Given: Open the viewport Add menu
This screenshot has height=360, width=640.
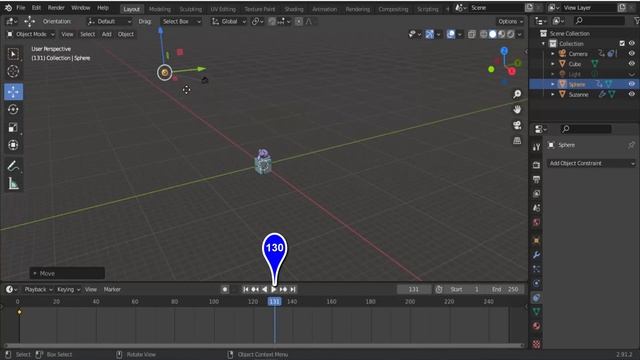Looking at the screenshot, I should pyautogui.click(x=107, y=34).
